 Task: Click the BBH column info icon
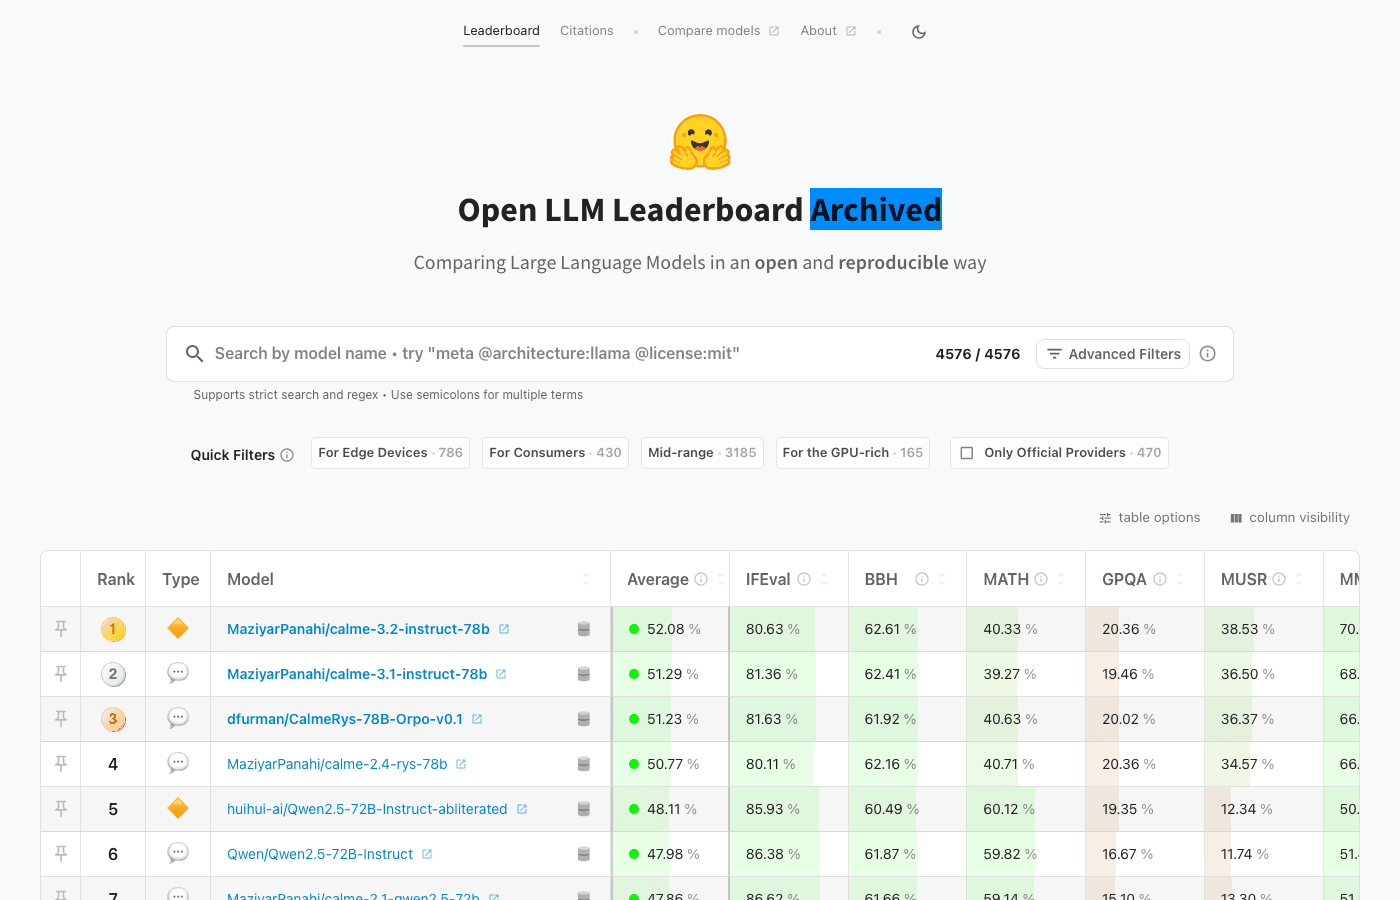[x=922, y=579]
